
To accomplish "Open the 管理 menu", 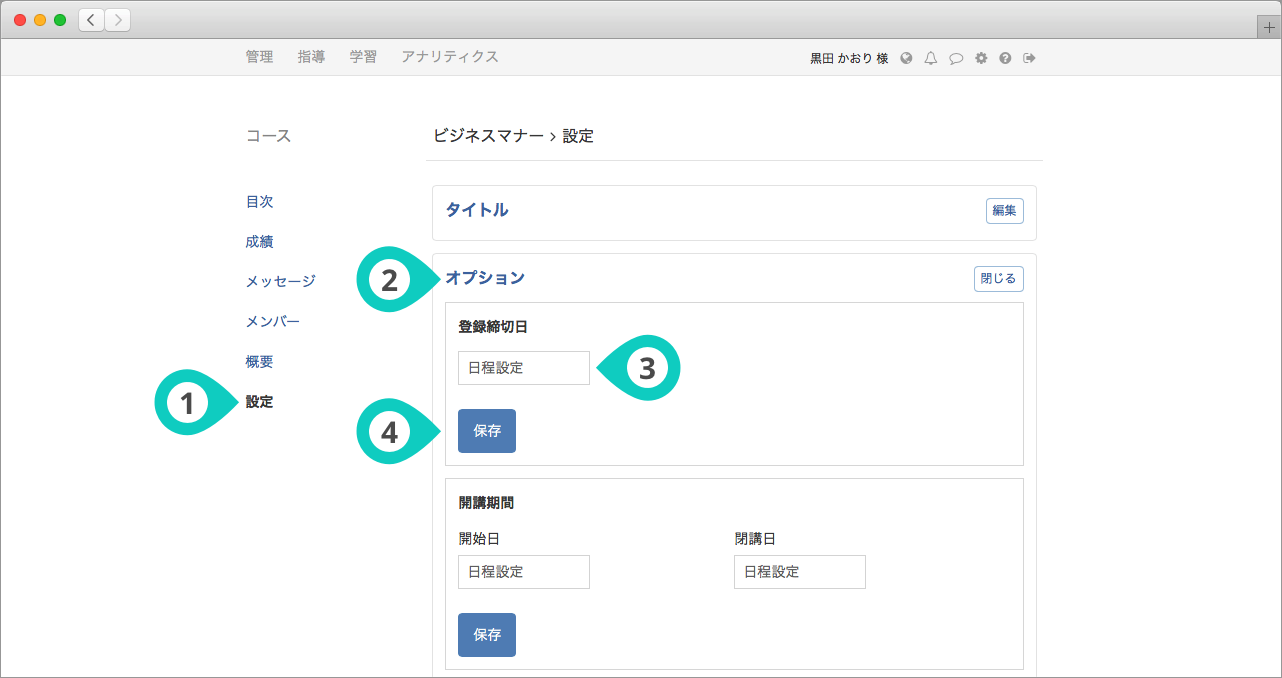I will point(259,57).
